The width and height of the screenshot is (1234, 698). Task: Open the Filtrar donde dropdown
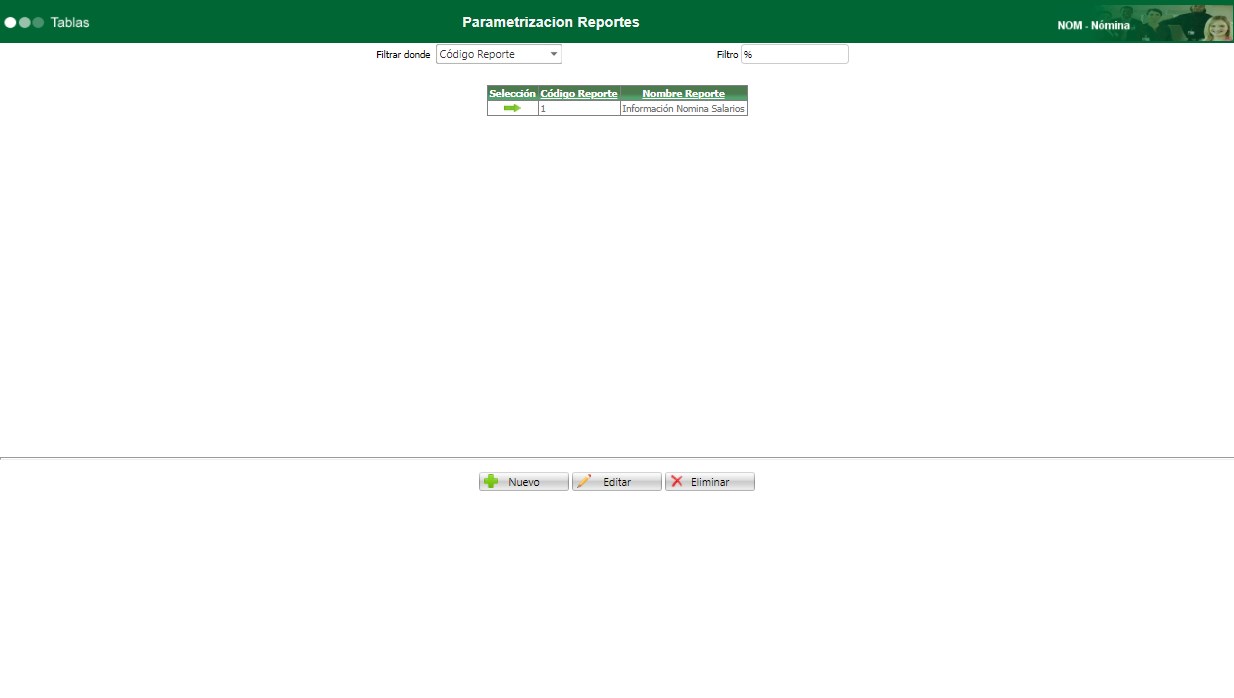pos(499,54)
